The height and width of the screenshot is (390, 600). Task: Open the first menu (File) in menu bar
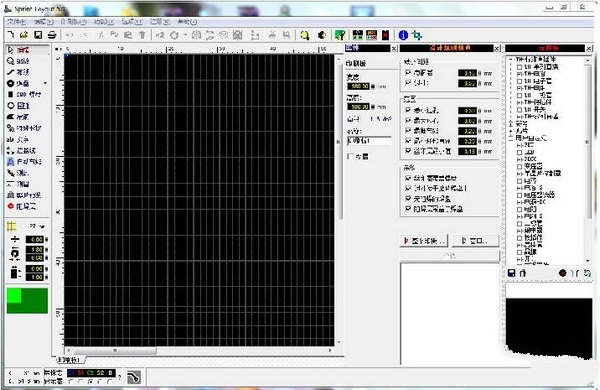coord(17,22)
